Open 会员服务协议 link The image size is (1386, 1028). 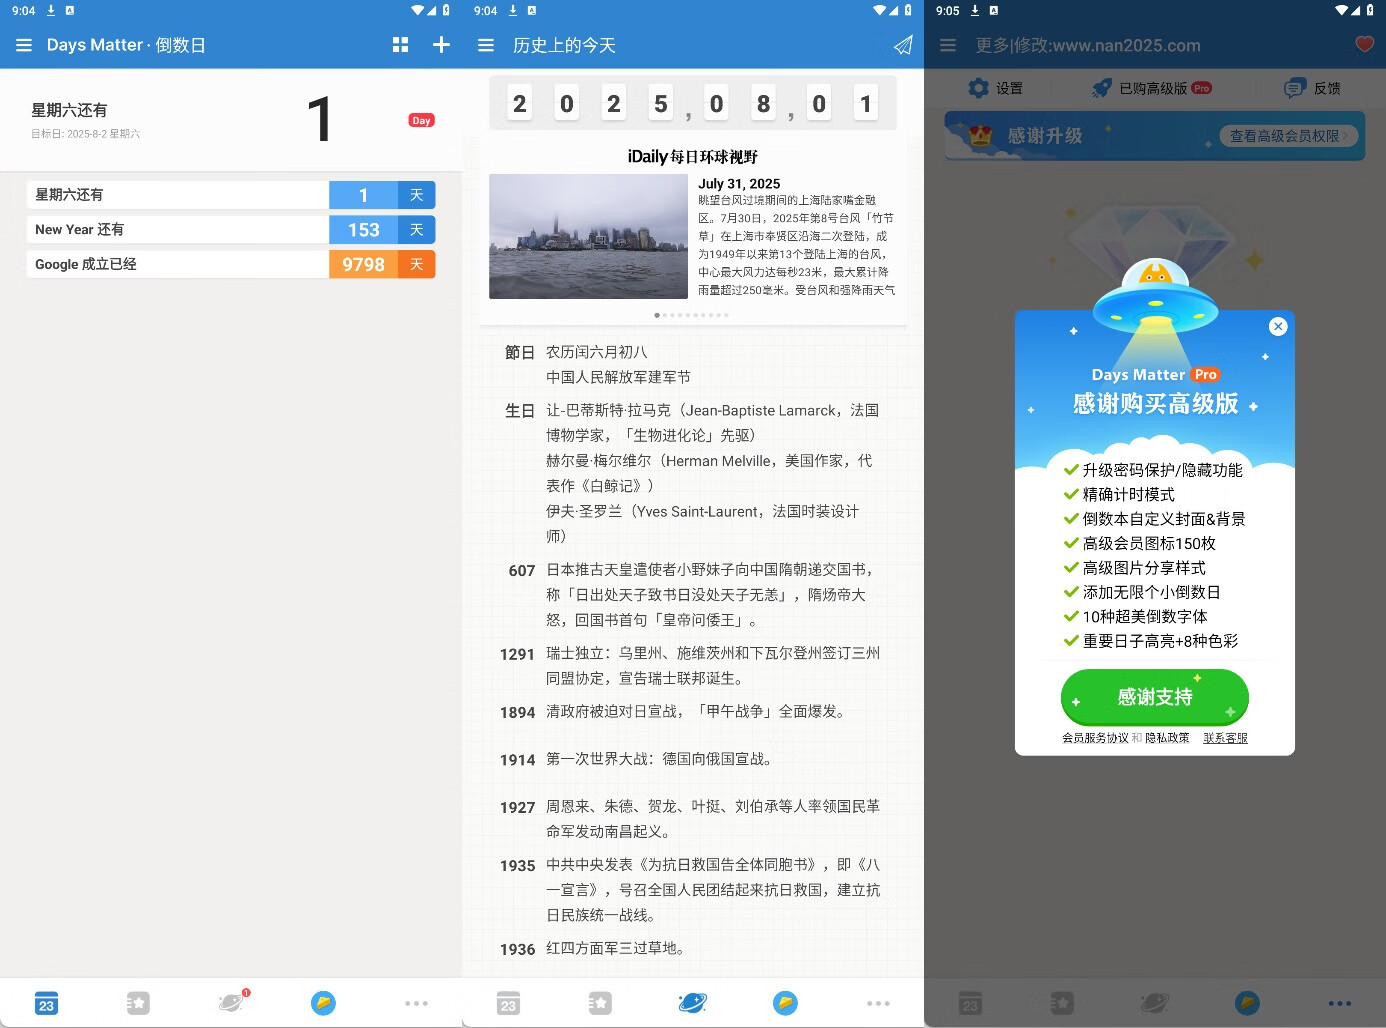(1095, 738)
